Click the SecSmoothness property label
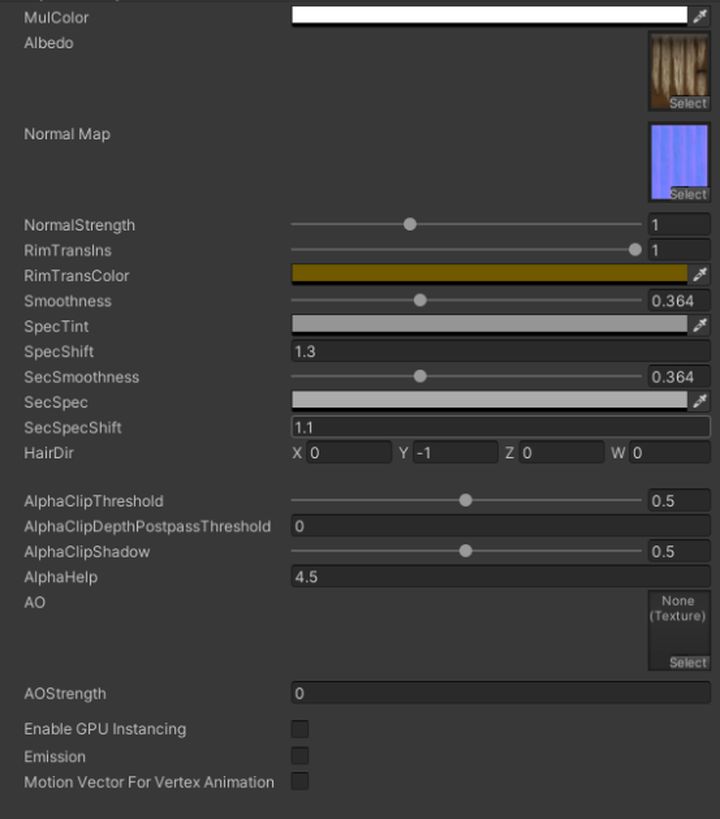This screenshot has width=720, height=819. click(82, 377)
